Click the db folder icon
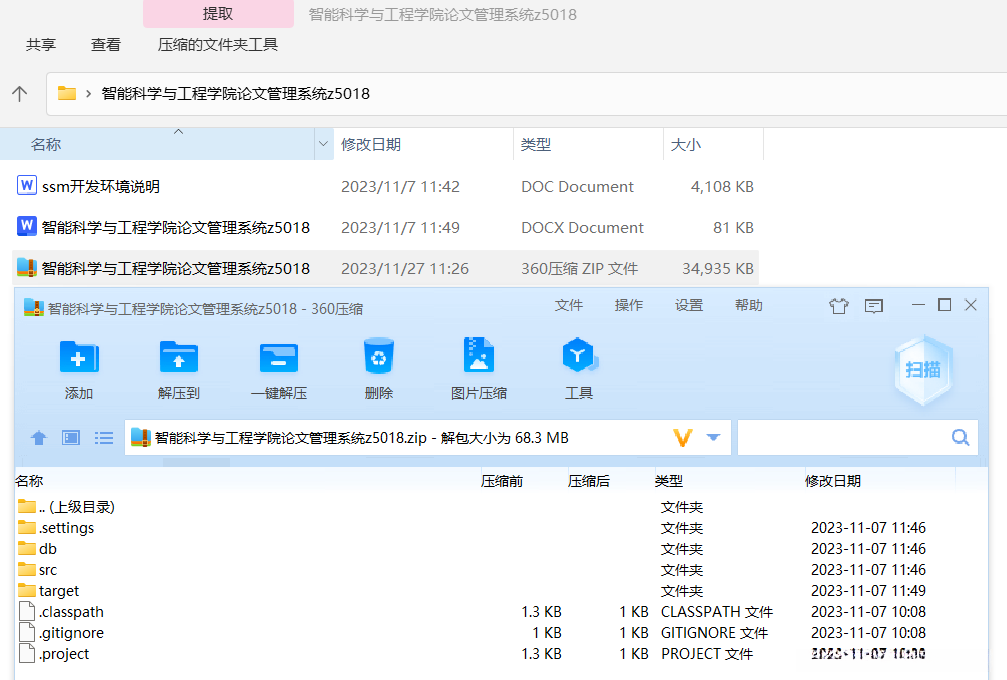 click(27, 548)
